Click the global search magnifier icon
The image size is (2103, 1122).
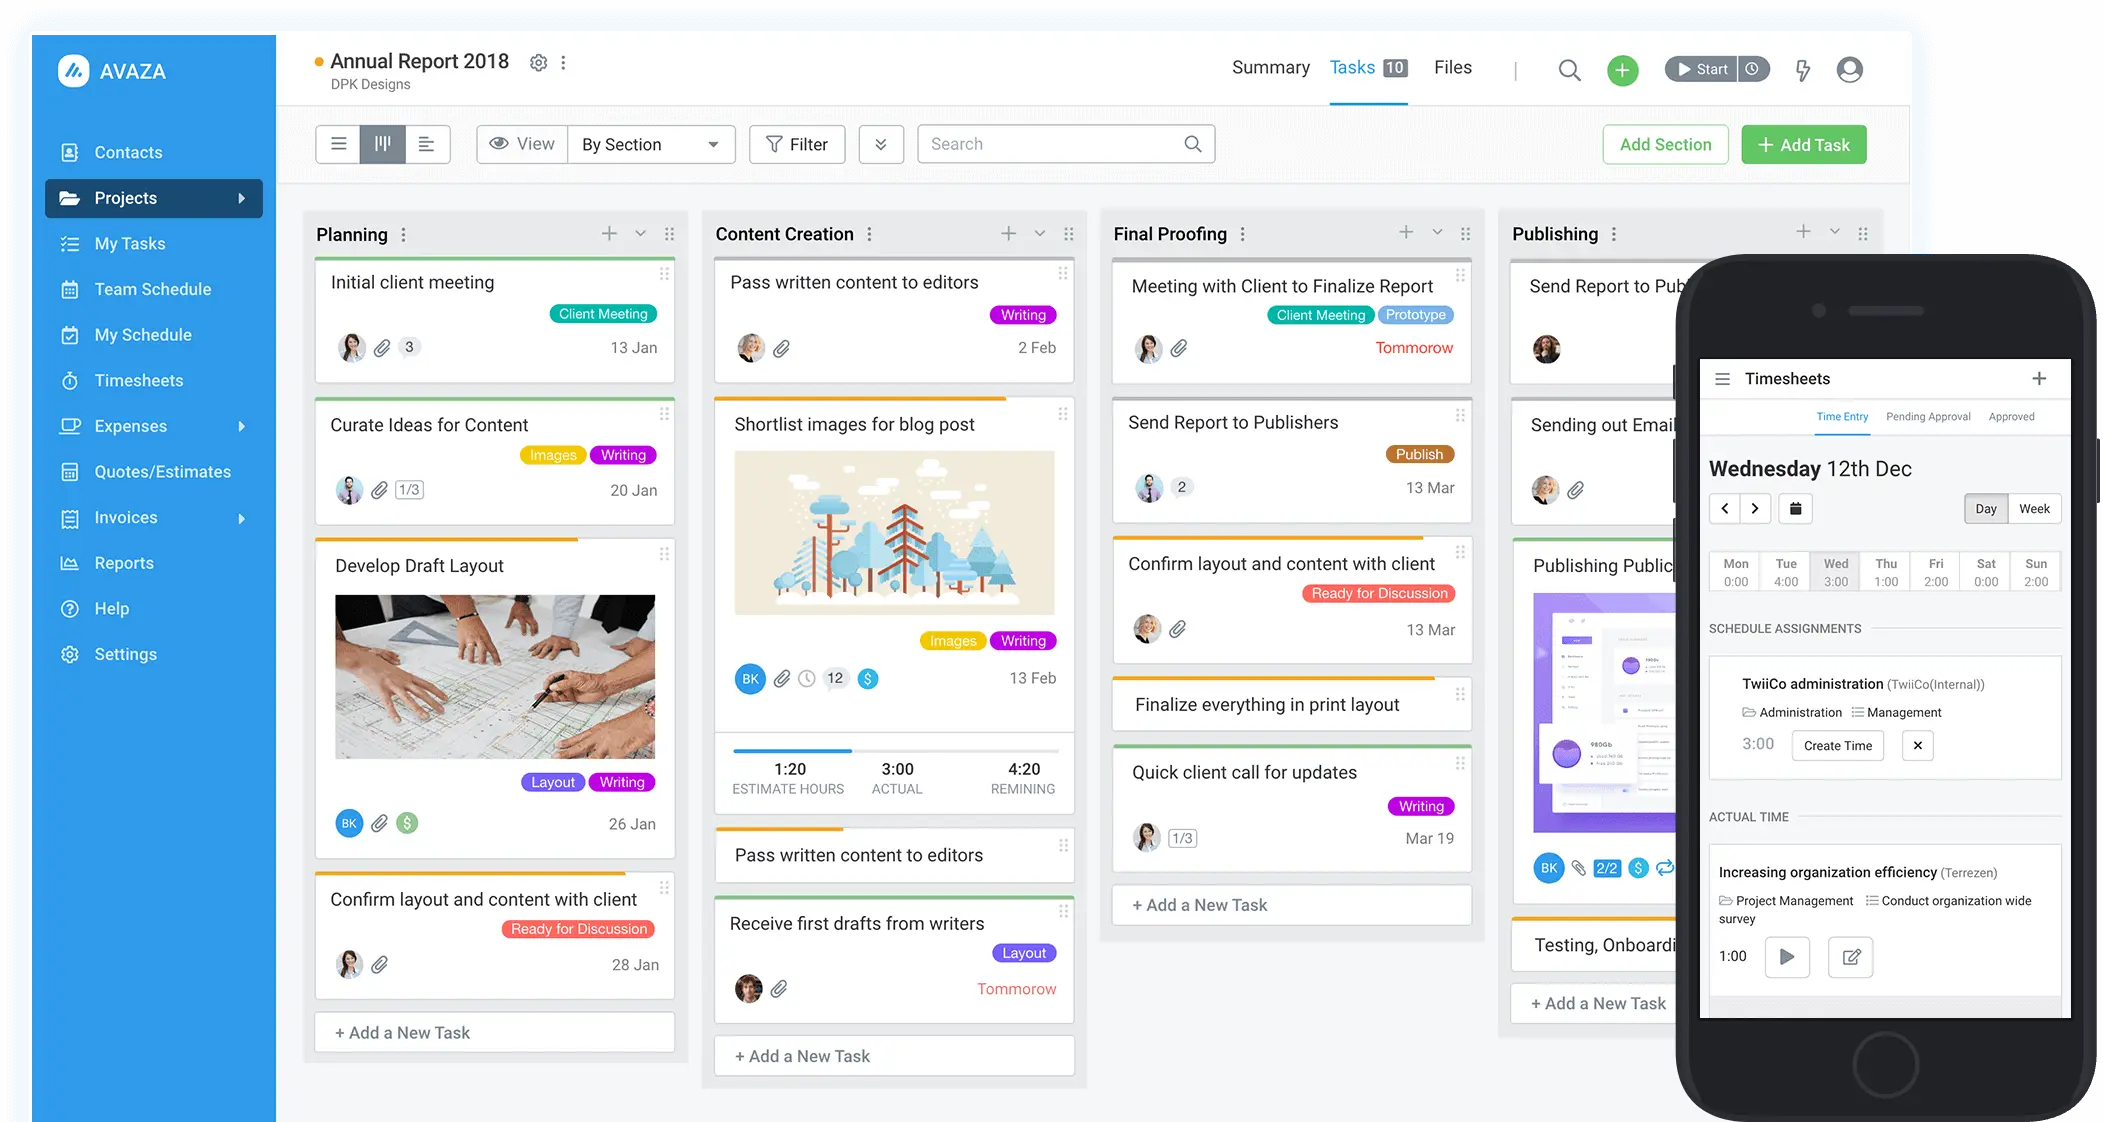click(1569, 69)
